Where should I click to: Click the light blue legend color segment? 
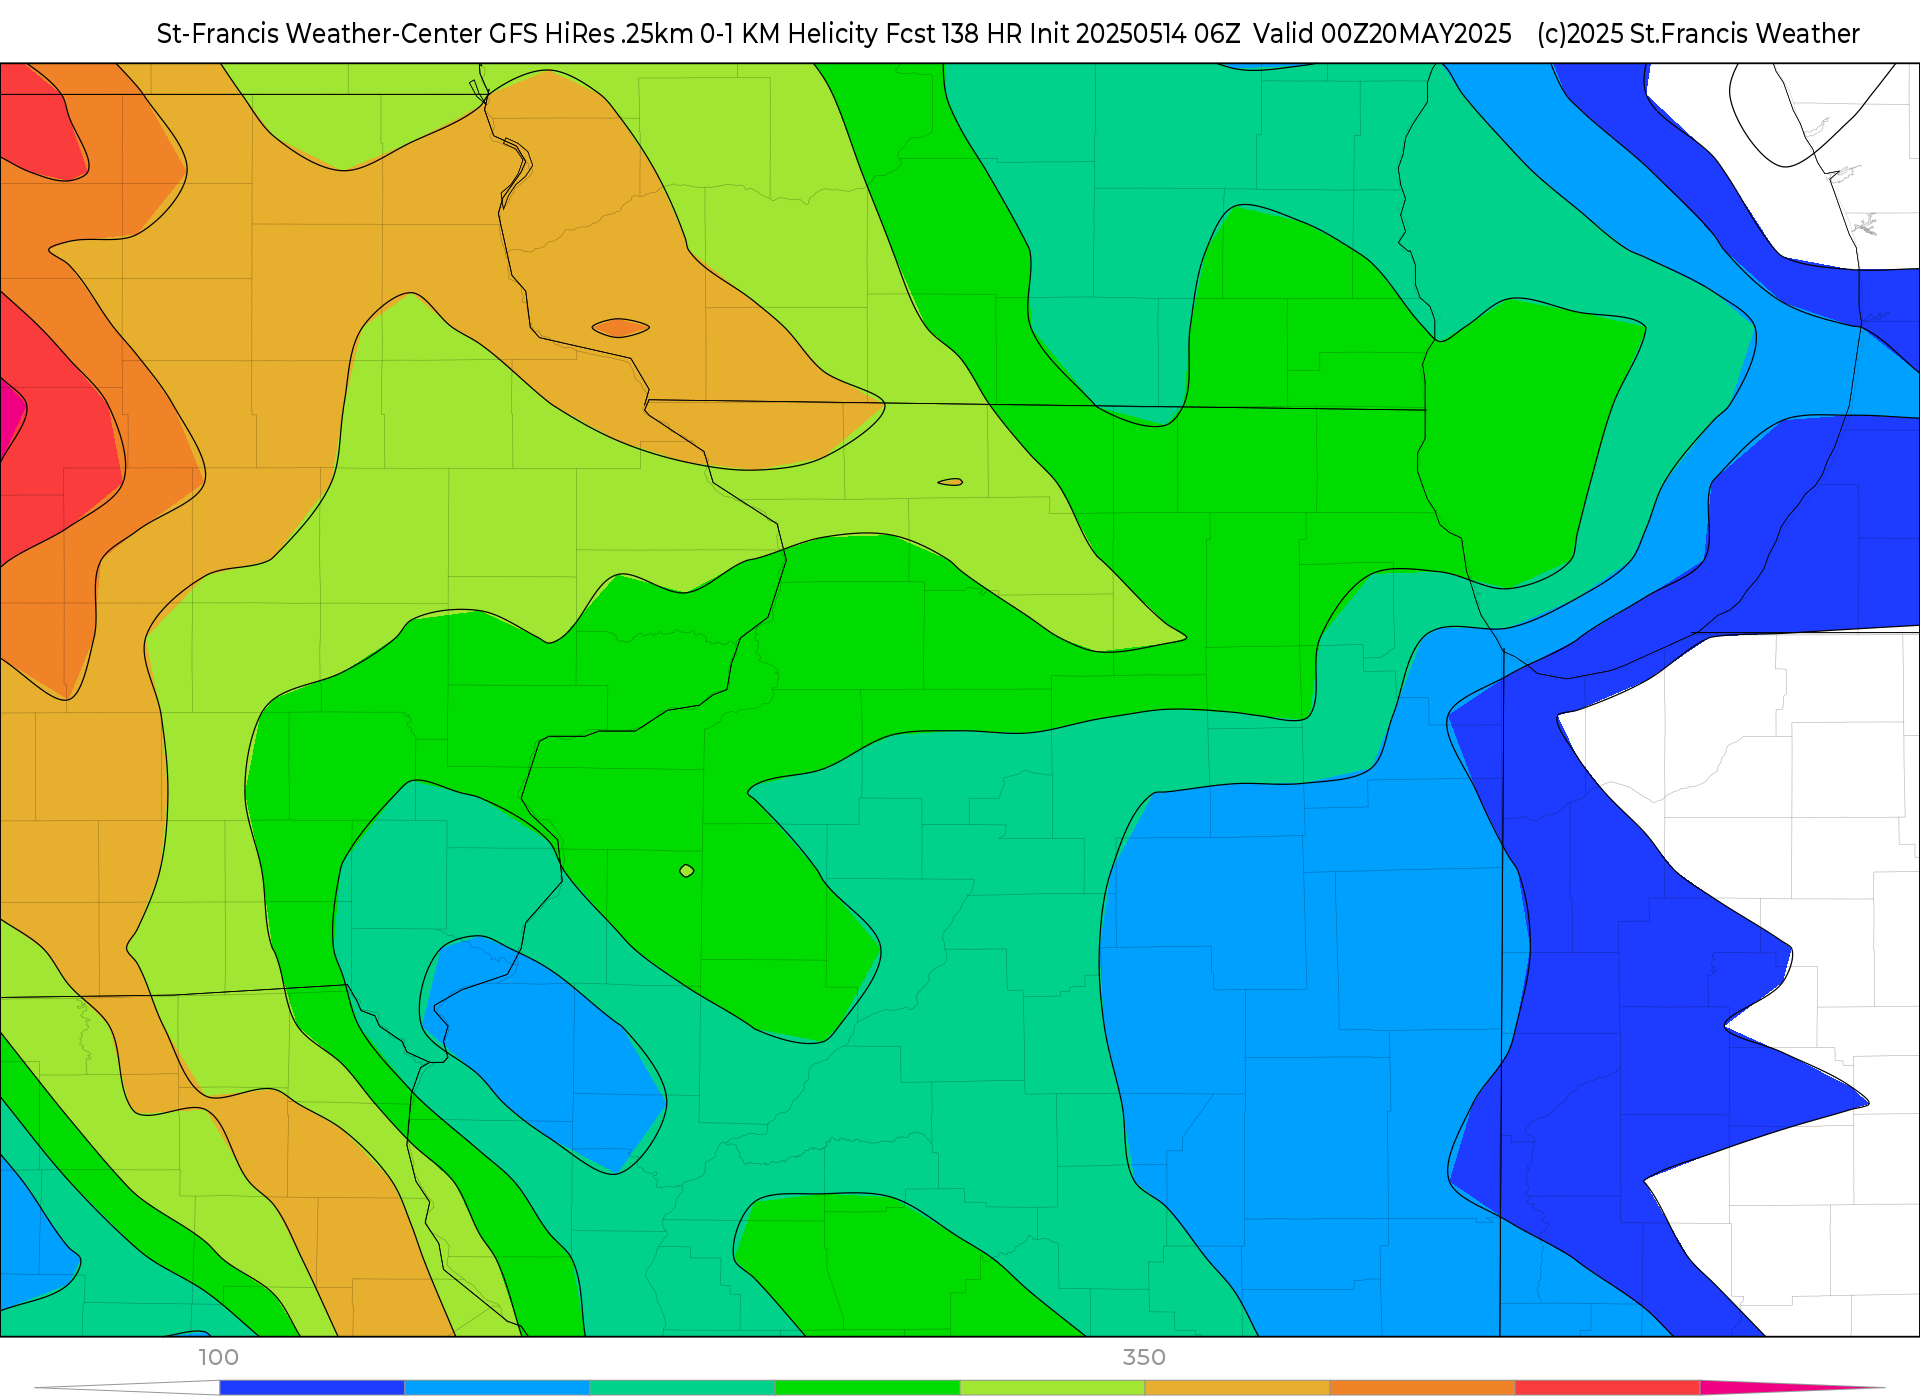pos(497,1388)
